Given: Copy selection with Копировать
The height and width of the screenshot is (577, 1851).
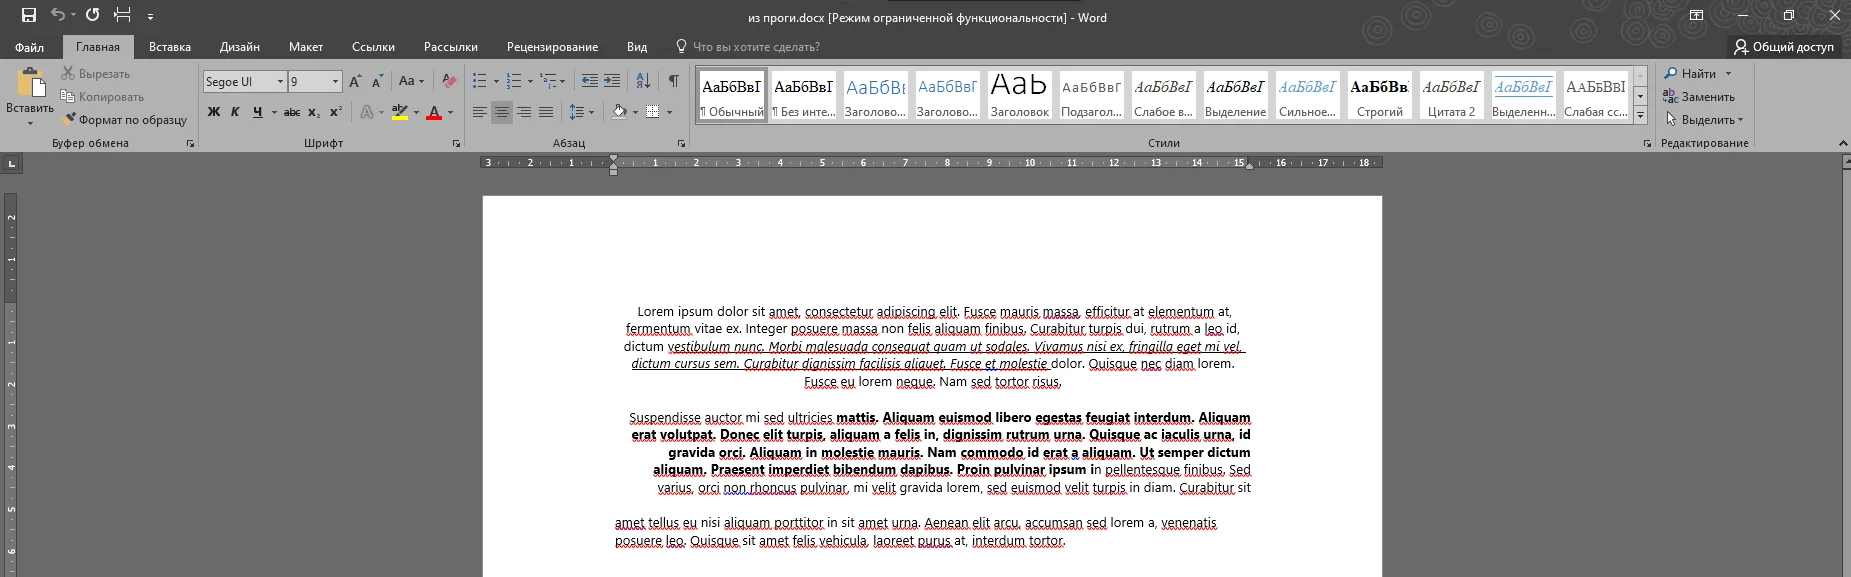Looking at the screenshot, I should click(x=103, y=97).
